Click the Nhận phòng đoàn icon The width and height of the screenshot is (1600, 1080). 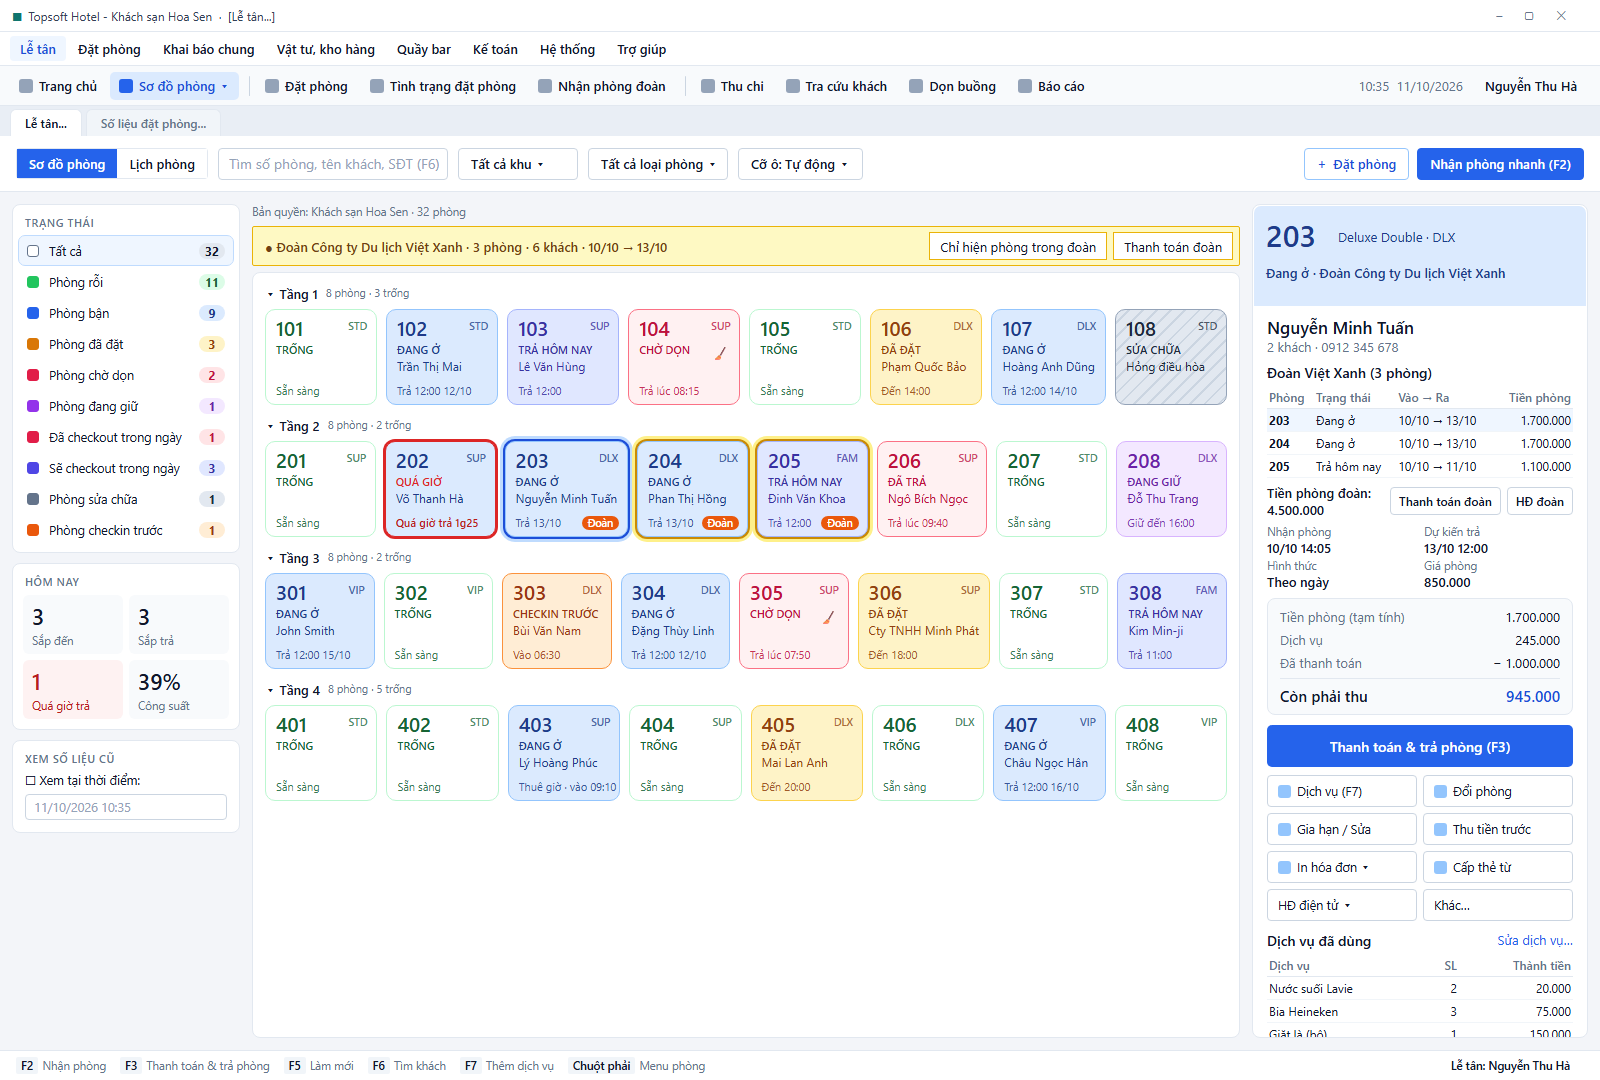pyautogui.click(x=545, y=86)
